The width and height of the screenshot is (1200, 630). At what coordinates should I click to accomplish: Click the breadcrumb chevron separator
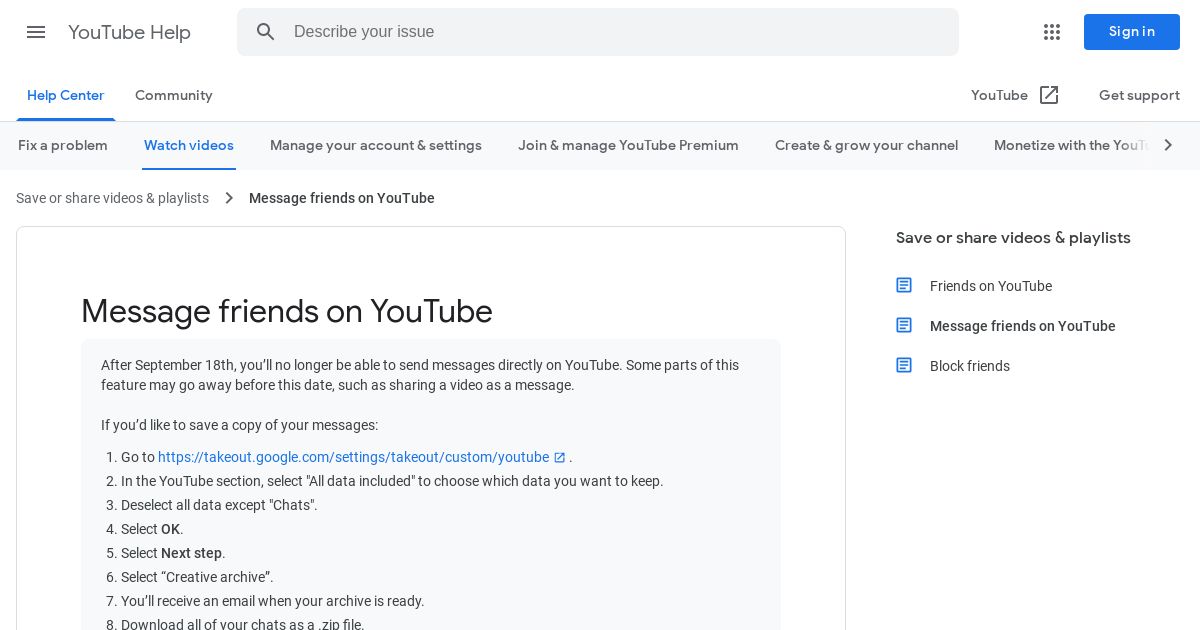point(229,198)
